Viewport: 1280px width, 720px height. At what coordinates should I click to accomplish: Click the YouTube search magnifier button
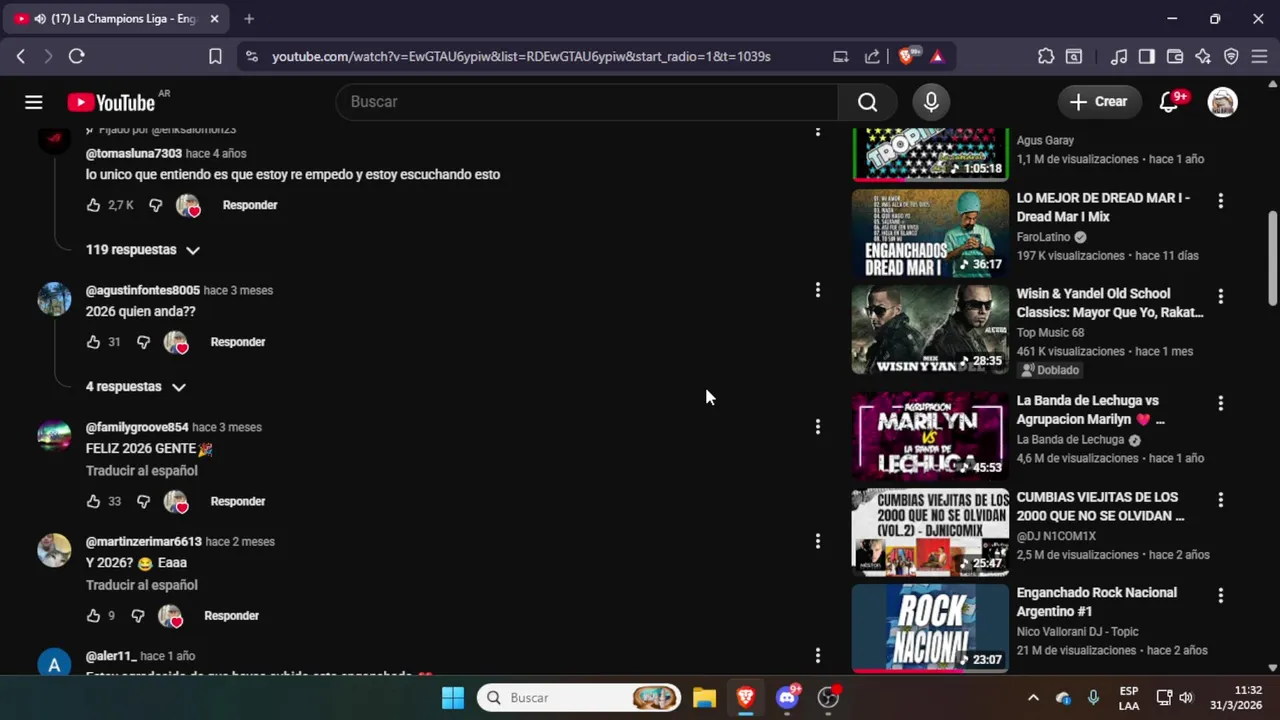(867, 102)
